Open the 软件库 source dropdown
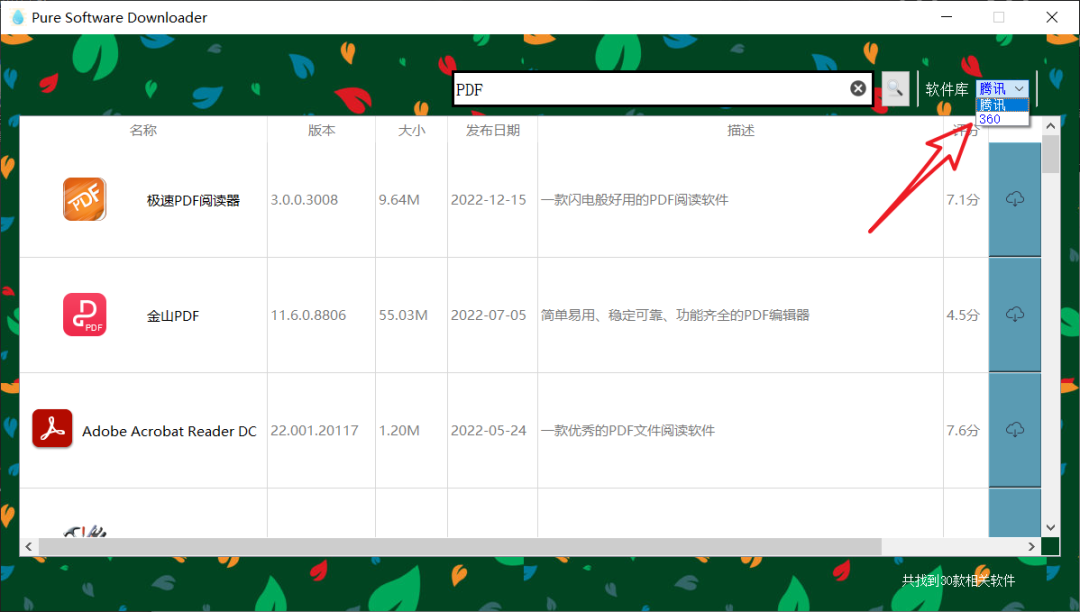 click(x=1003, y=89)
